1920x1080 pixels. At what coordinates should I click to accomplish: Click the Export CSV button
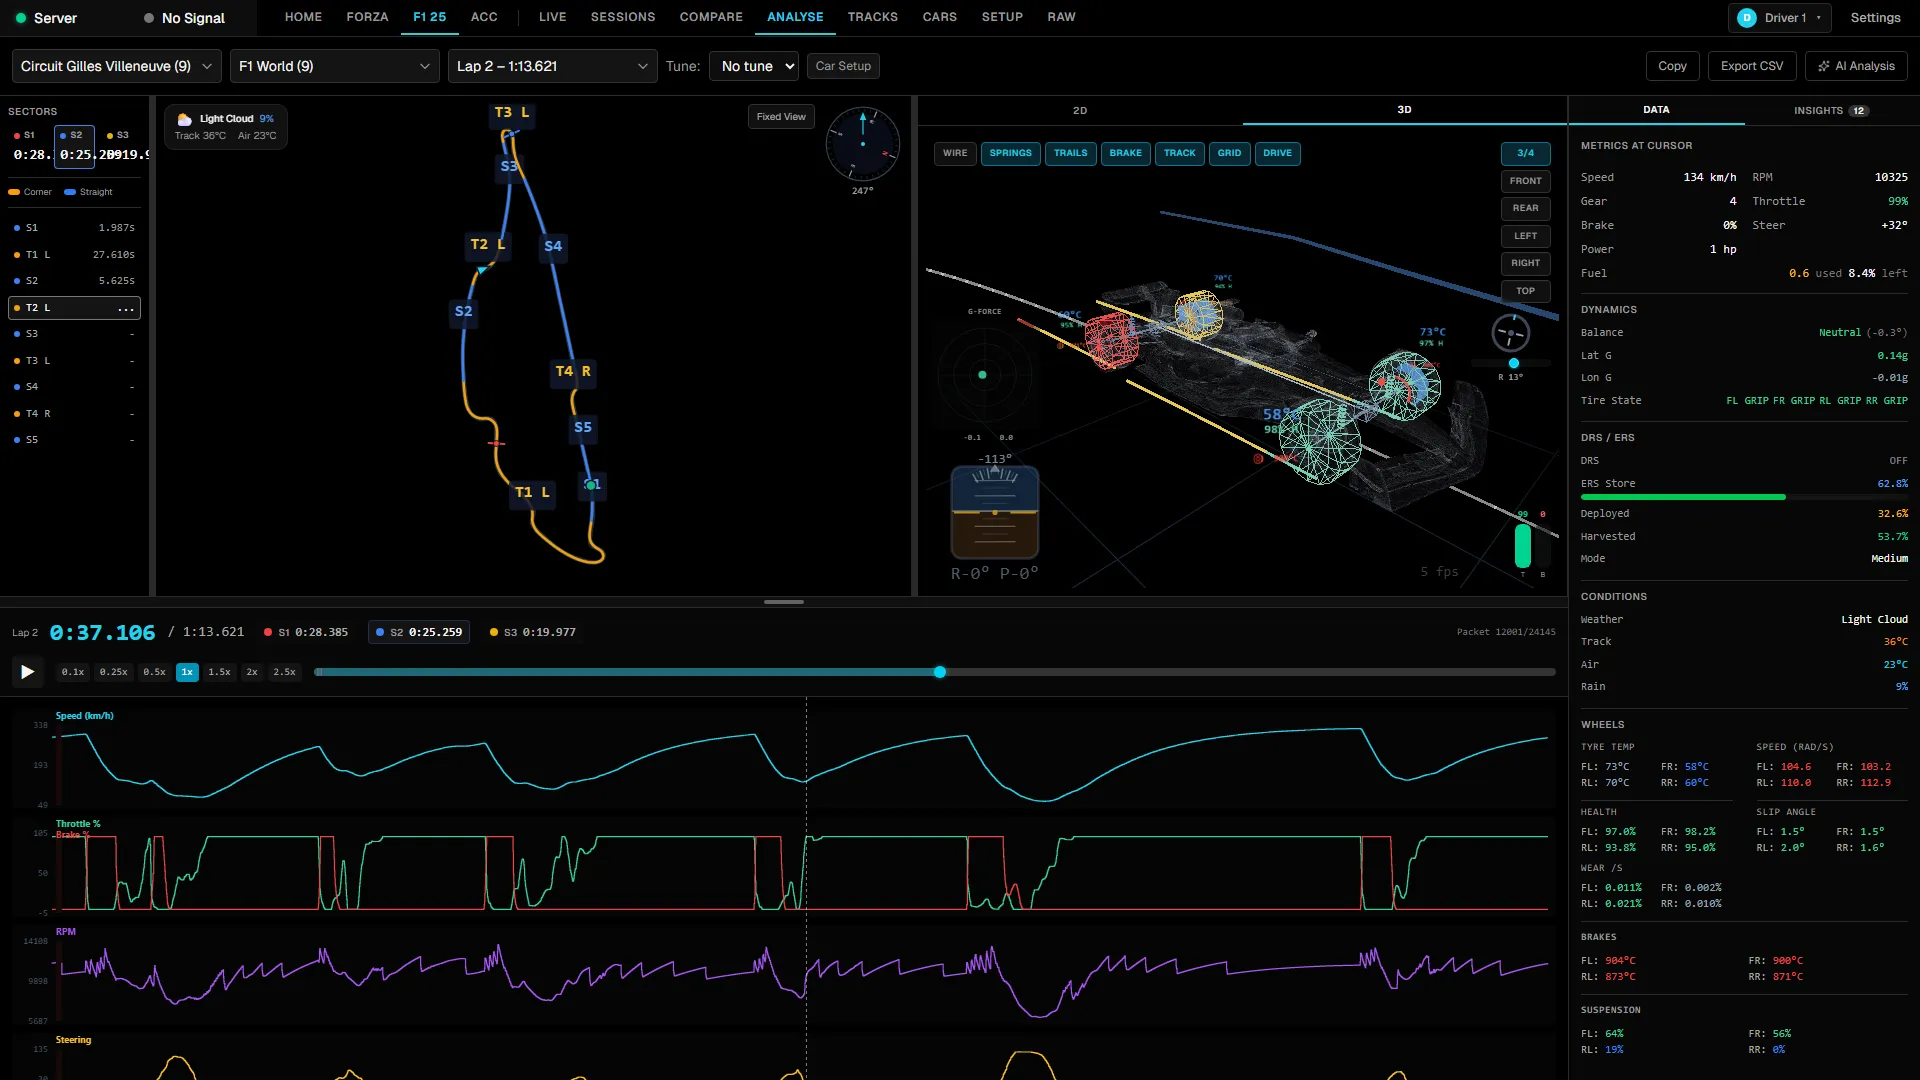tap(1752, 66)
